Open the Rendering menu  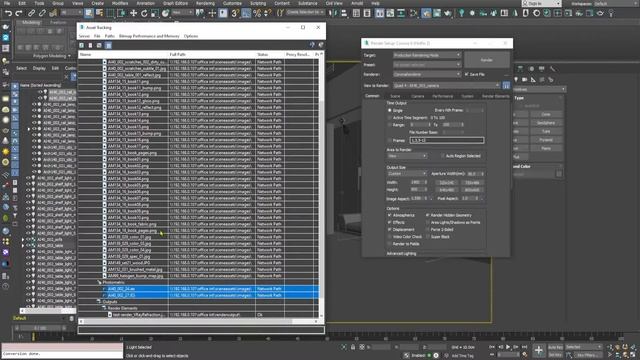(205, 3)
